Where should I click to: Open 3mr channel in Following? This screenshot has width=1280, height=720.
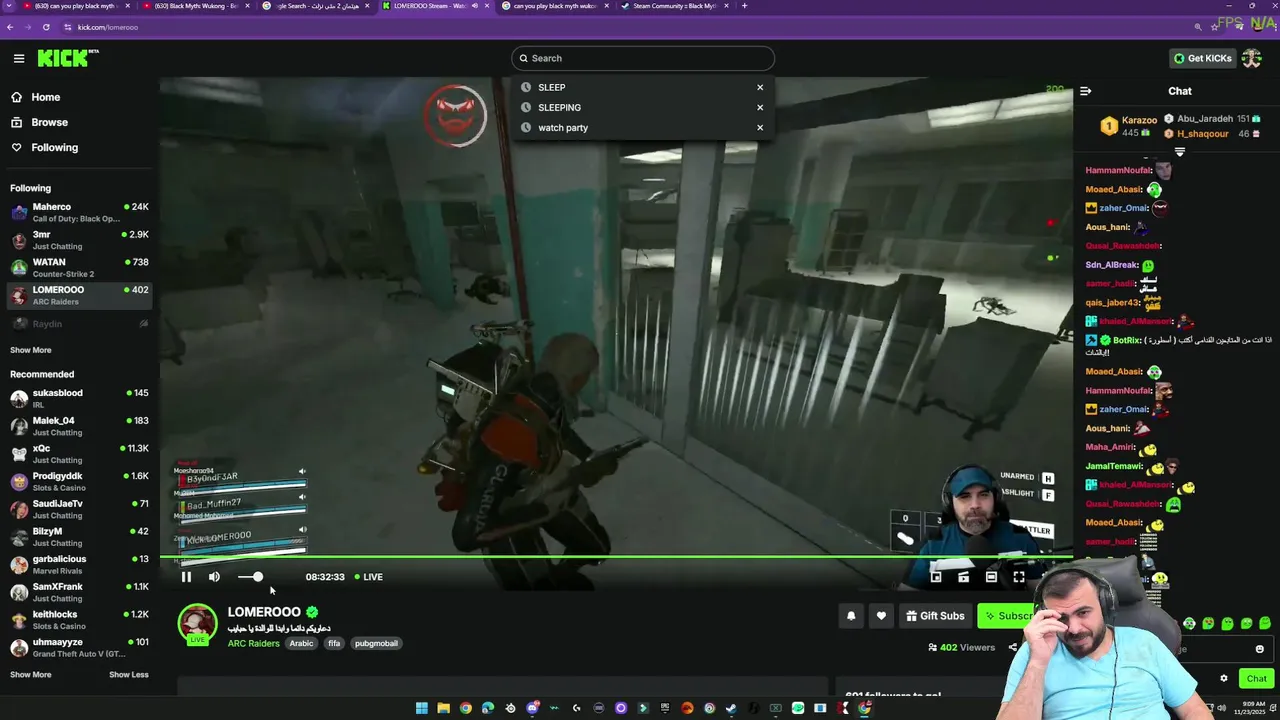click(80, 240)
